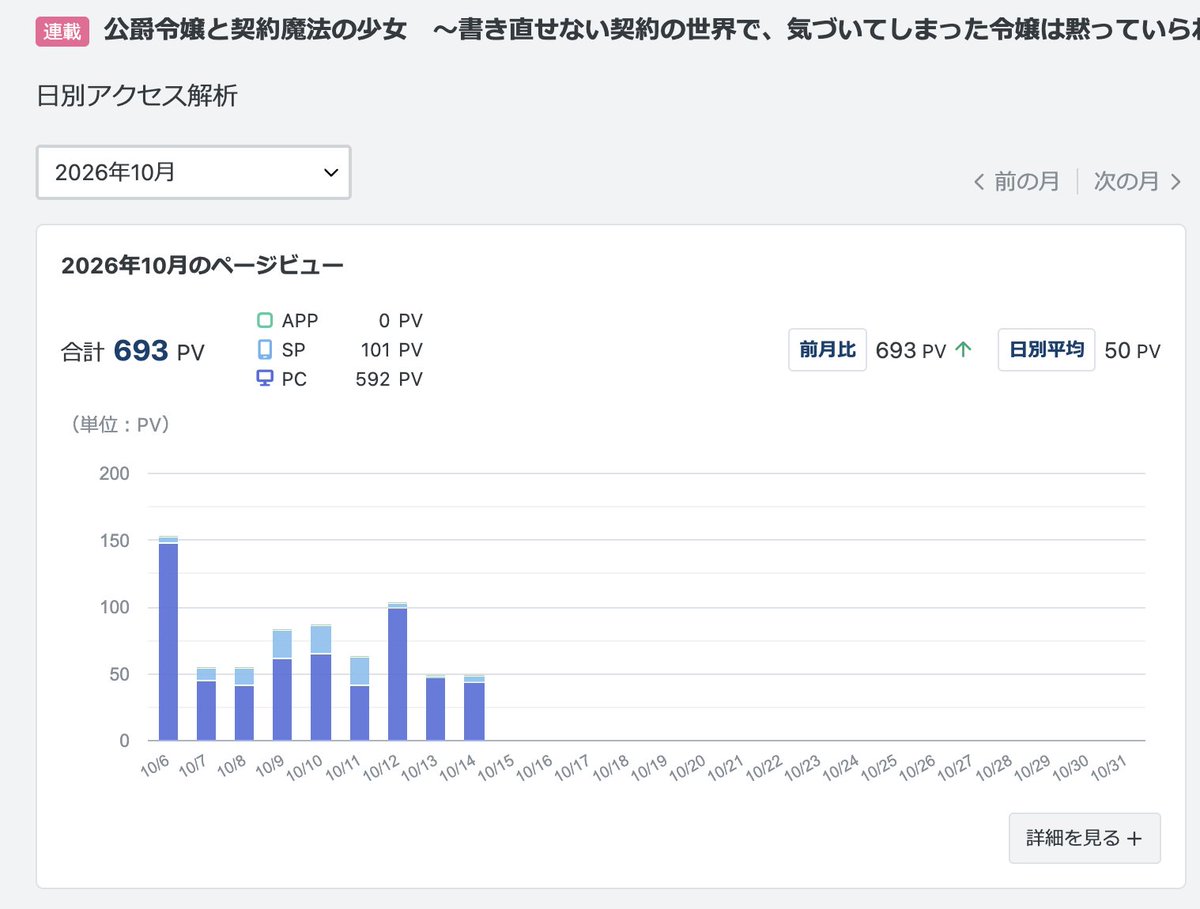
Task: Click the 10/13 bar in the chart
Action: coord(435,708)
